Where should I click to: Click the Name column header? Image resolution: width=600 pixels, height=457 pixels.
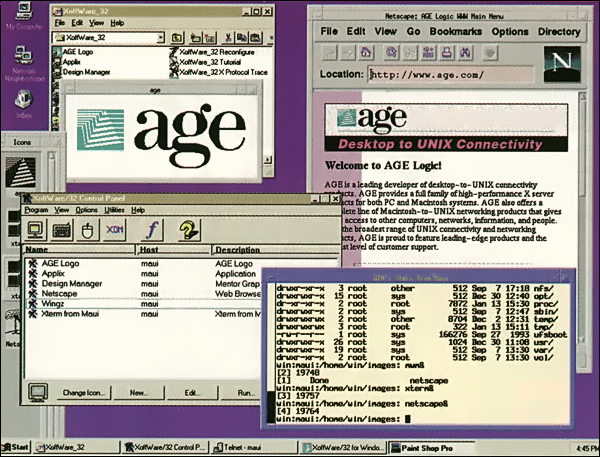pyautogui.click(x=79, y=250)
